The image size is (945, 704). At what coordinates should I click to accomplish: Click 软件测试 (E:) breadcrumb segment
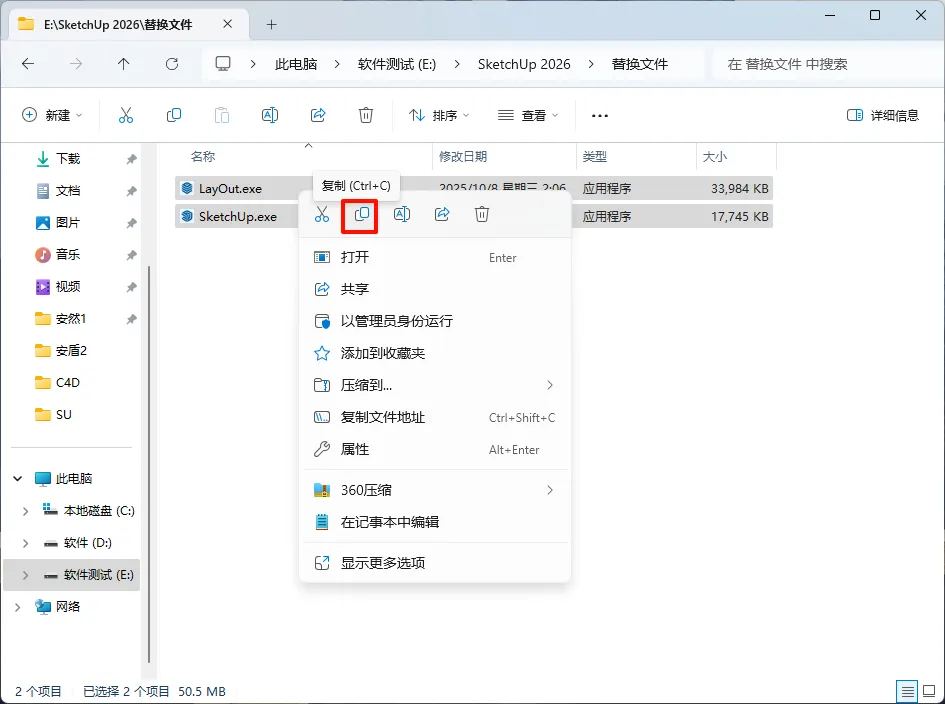(x=397, y=64)
